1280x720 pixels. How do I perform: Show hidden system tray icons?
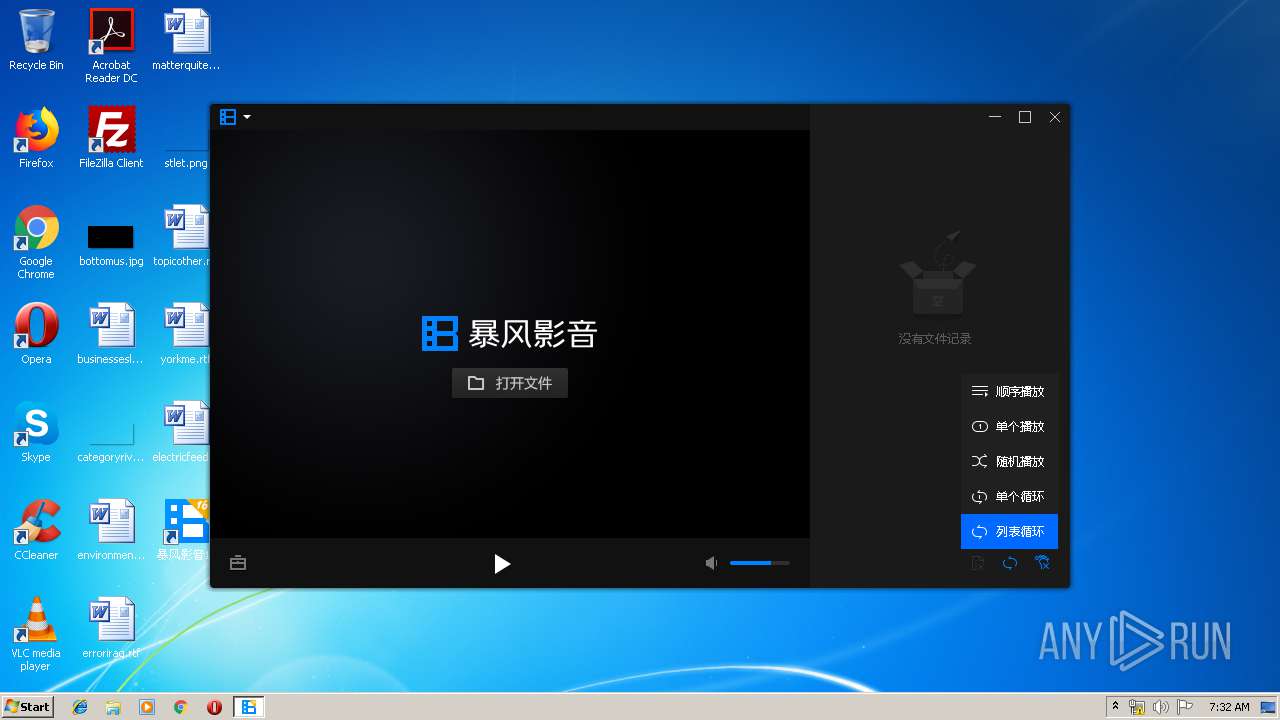click(x=1115, y=707)
